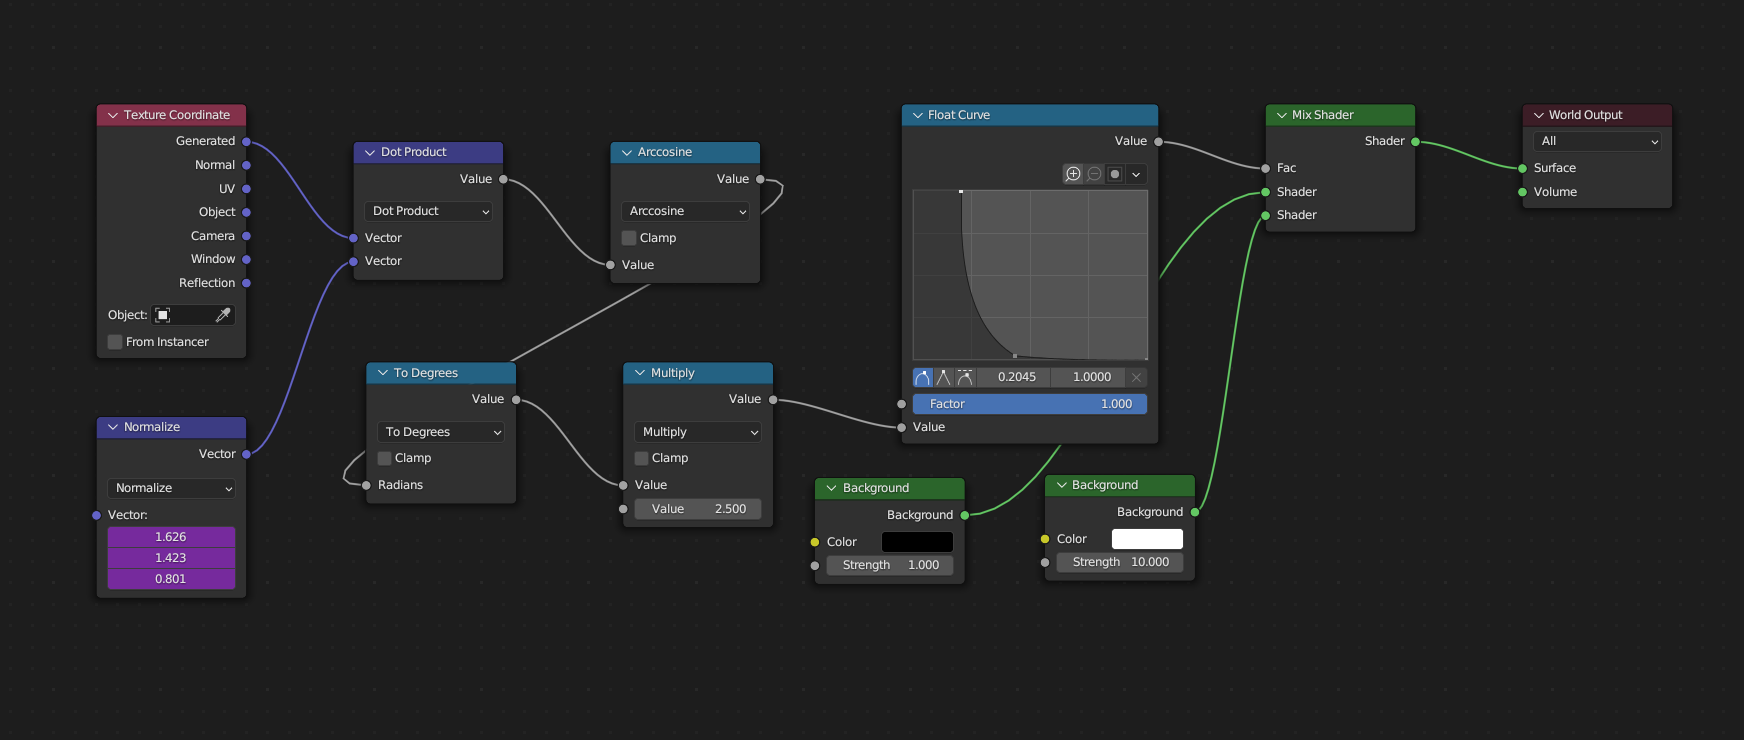Viewport: 1744px width, 740px height.
Task: Enable From Instancer checkbox
Action: 115,342
